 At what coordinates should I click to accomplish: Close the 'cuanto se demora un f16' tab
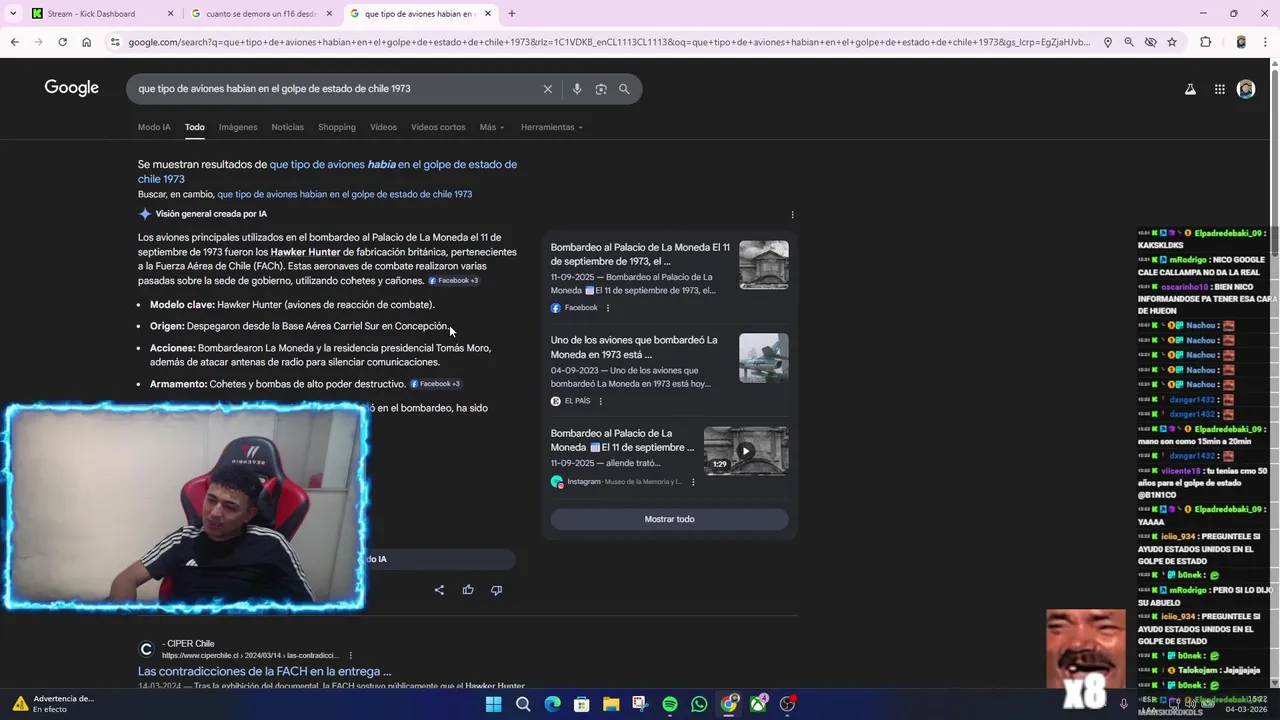tap(329, 14)
